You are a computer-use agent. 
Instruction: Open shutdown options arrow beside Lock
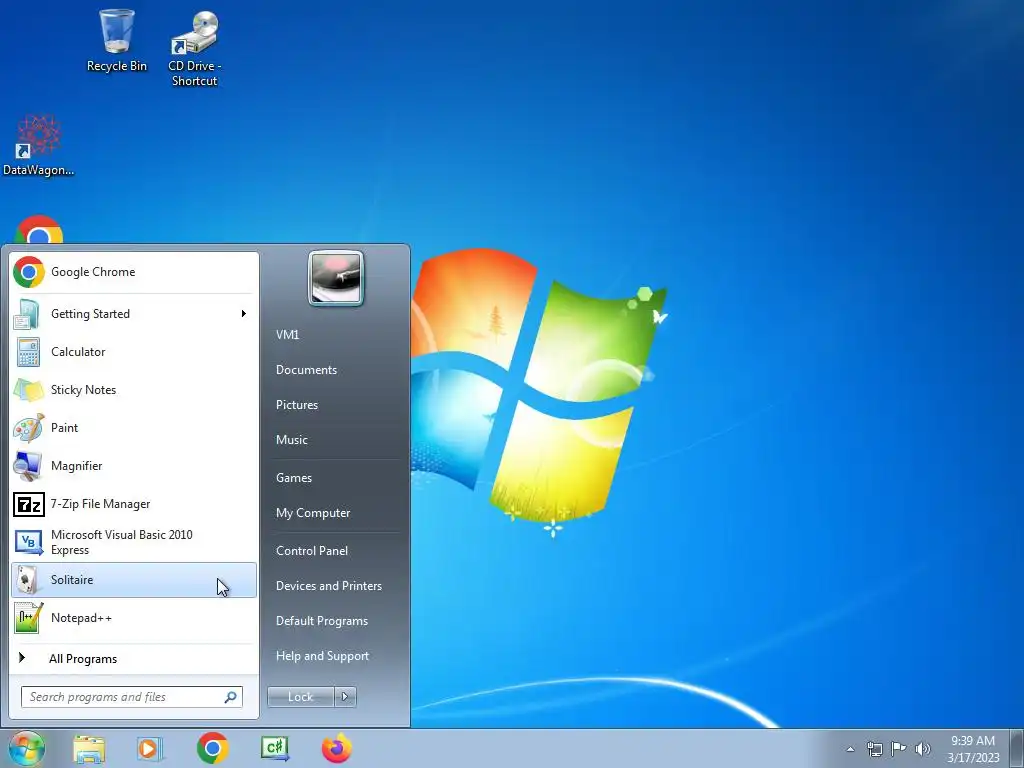(345, 697)
